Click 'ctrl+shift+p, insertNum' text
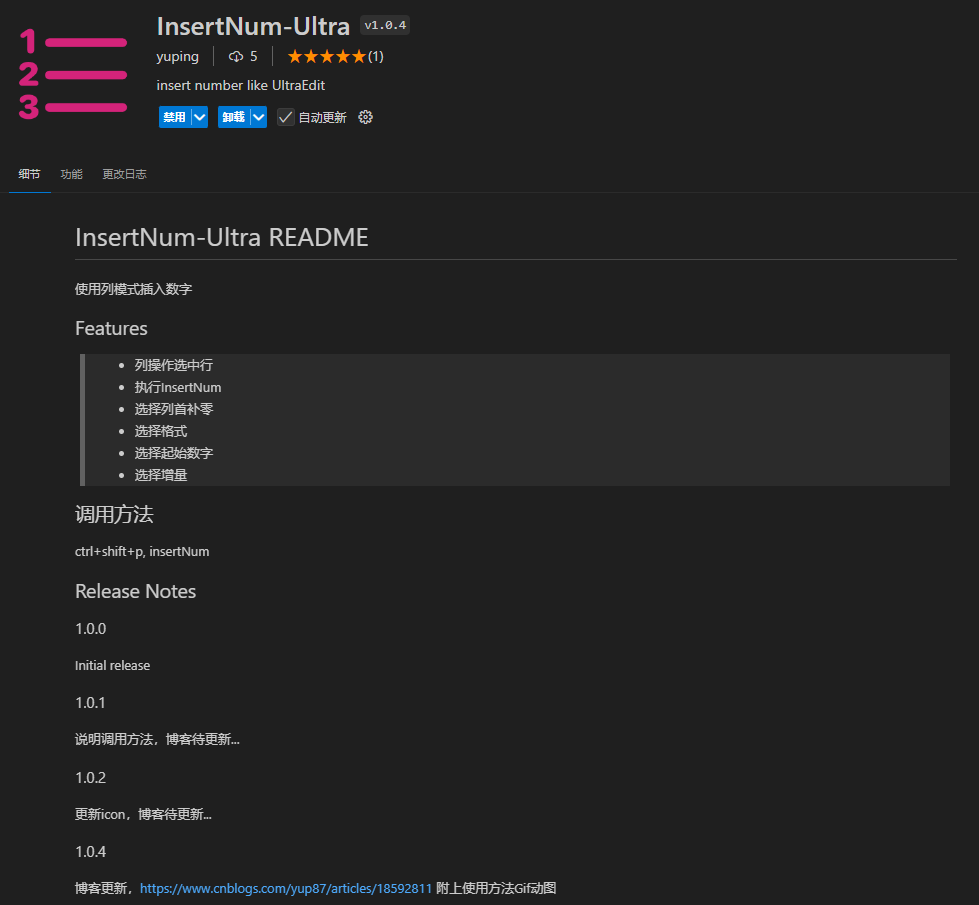Viewport: 979px width, 905px height. pyautogui.click(x=142, y=551)
